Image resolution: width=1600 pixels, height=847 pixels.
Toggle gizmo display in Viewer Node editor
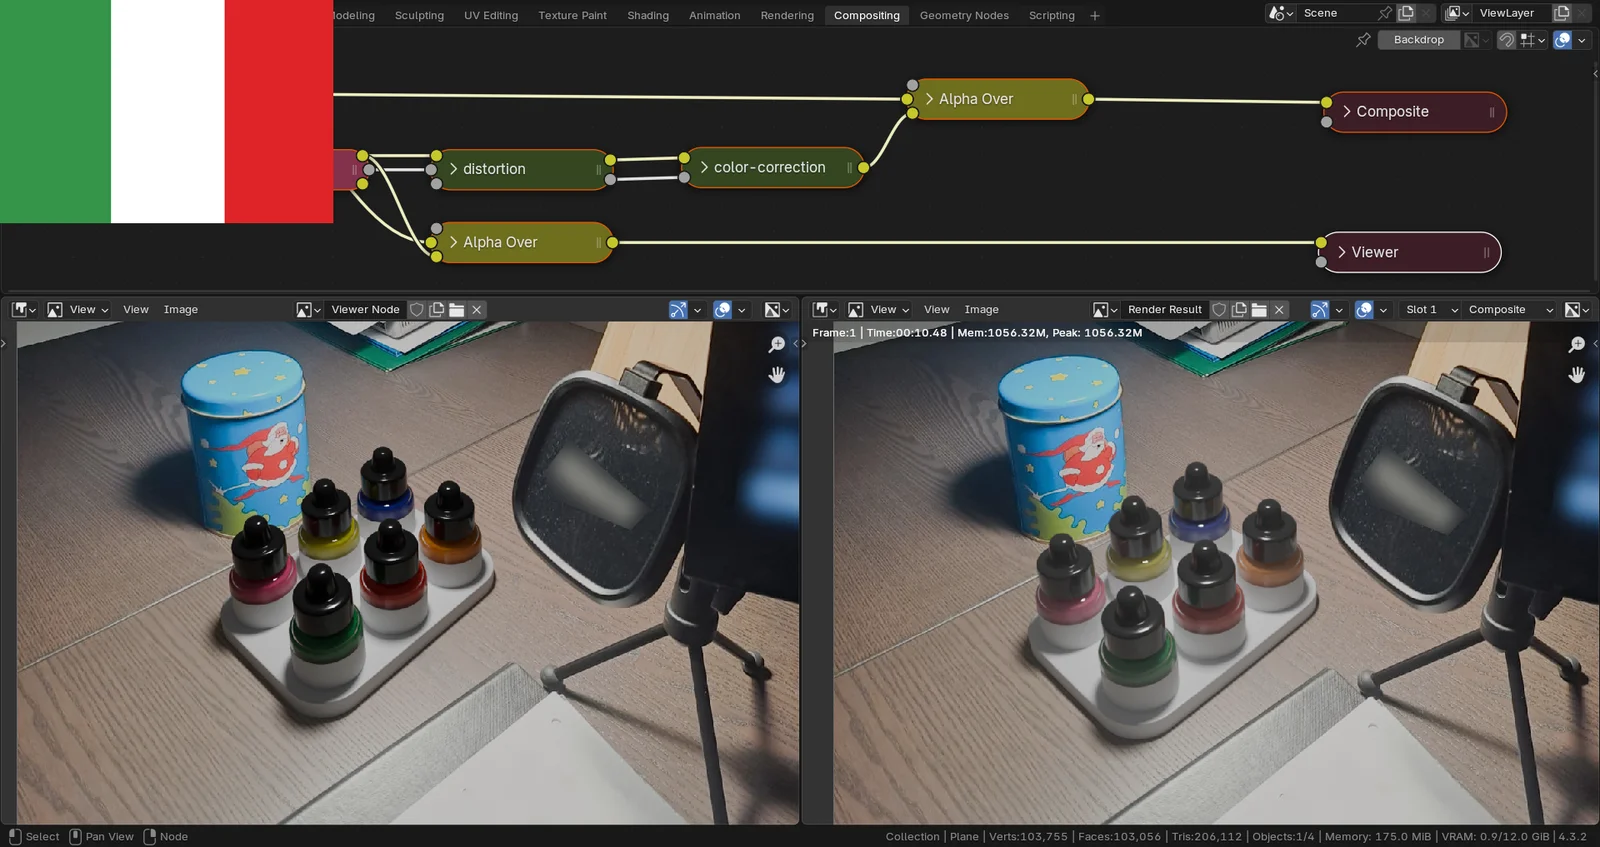(x=678, y=310)
